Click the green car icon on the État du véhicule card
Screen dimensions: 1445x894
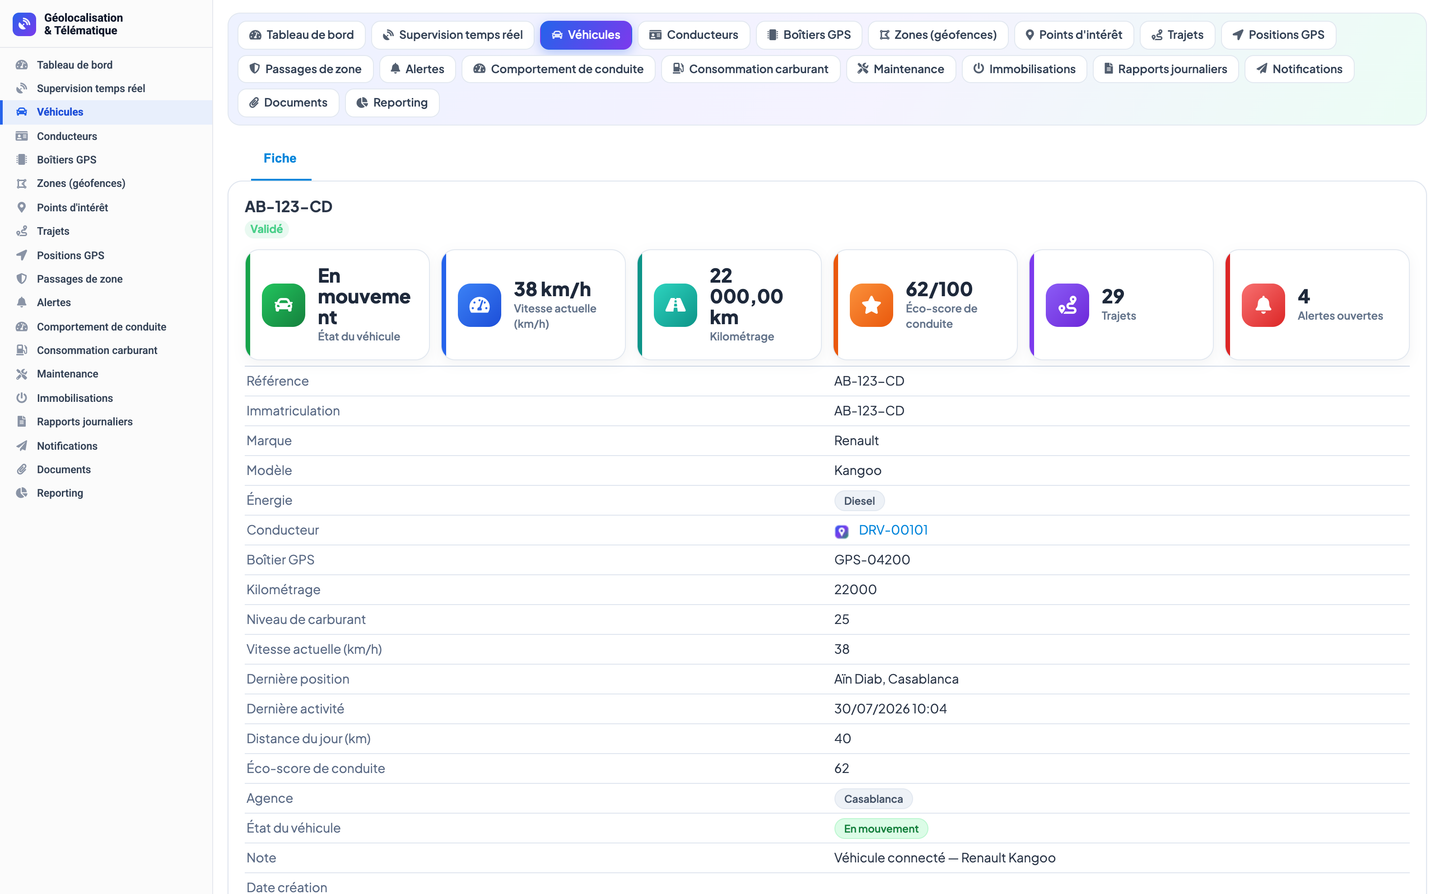coord(284,305)
